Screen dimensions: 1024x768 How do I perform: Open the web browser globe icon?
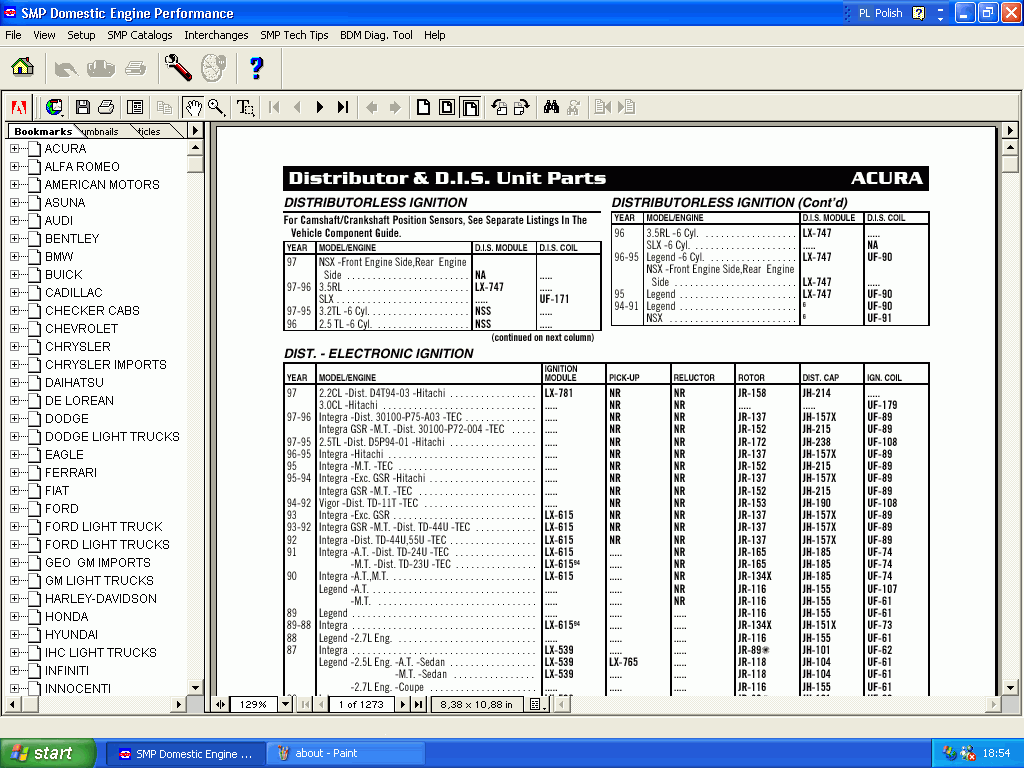pos(54,107)
